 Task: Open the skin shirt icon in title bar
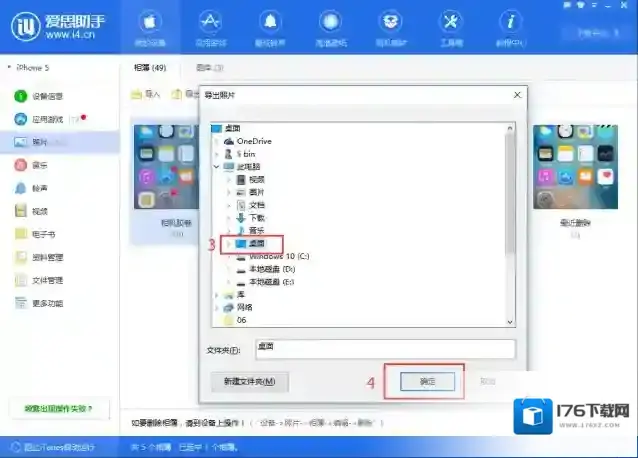click(581, 5)
